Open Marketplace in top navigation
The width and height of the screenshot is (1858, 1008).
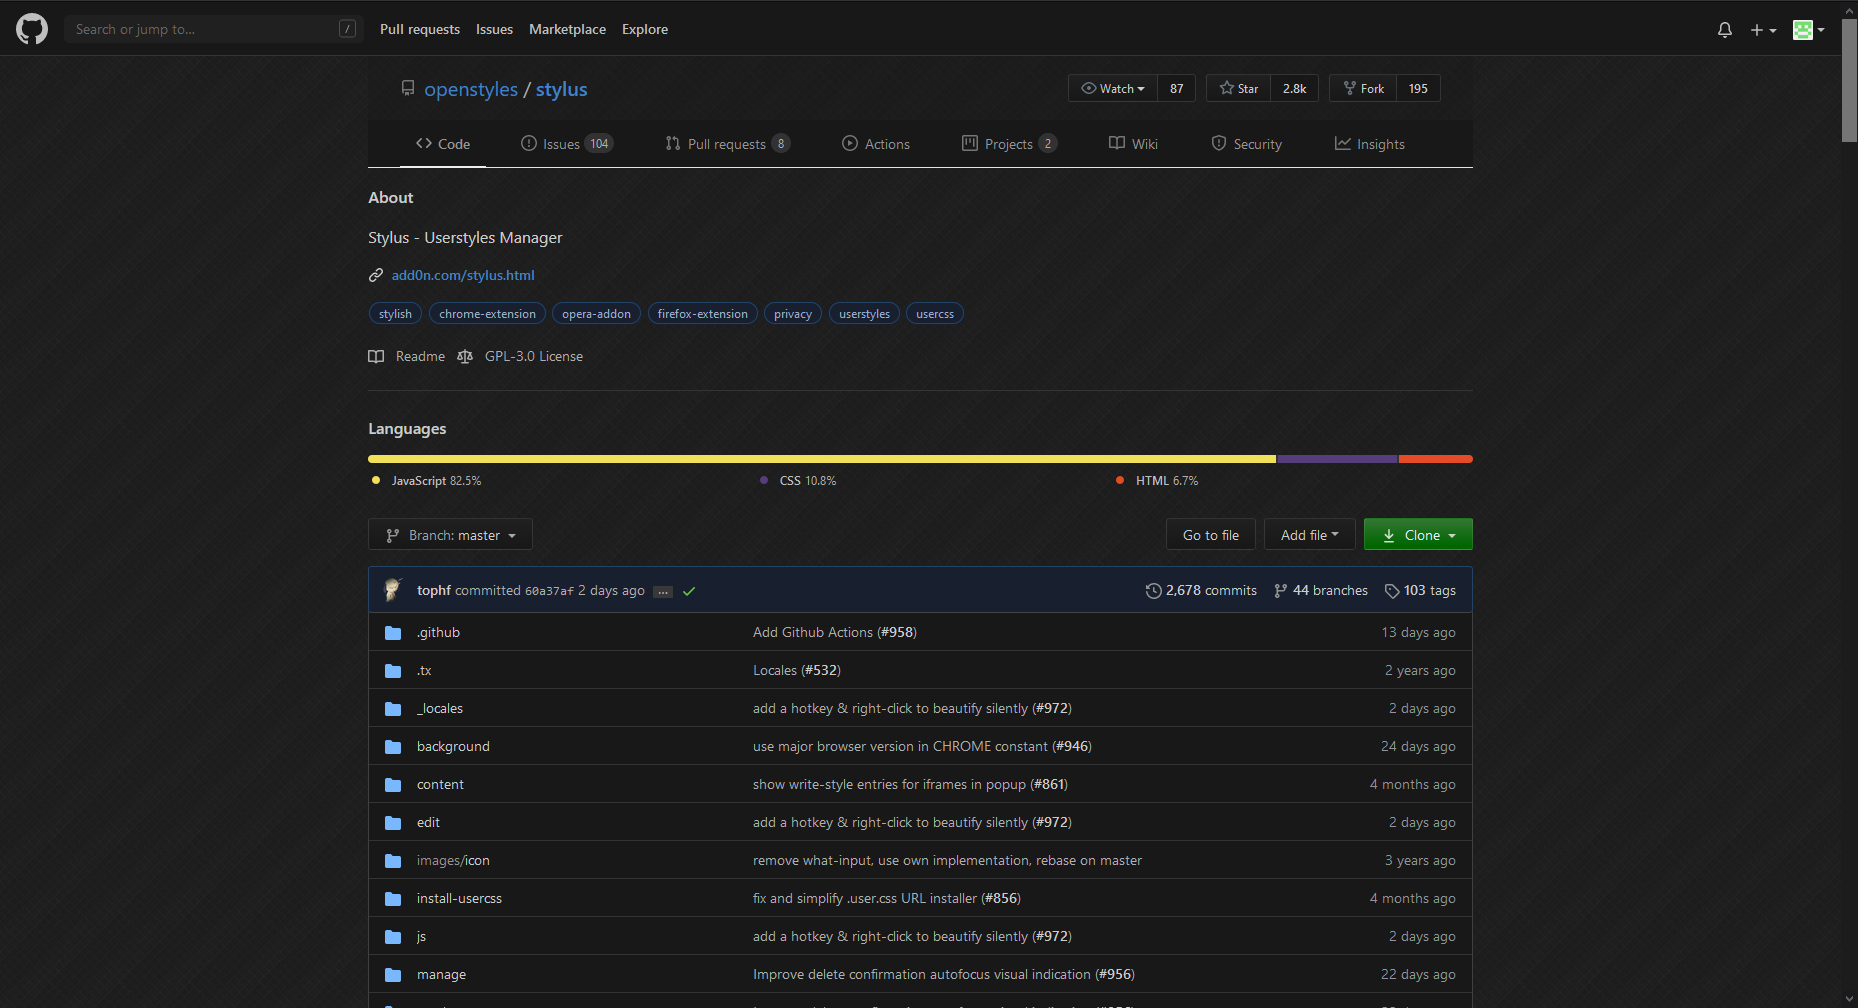[567, 29]
